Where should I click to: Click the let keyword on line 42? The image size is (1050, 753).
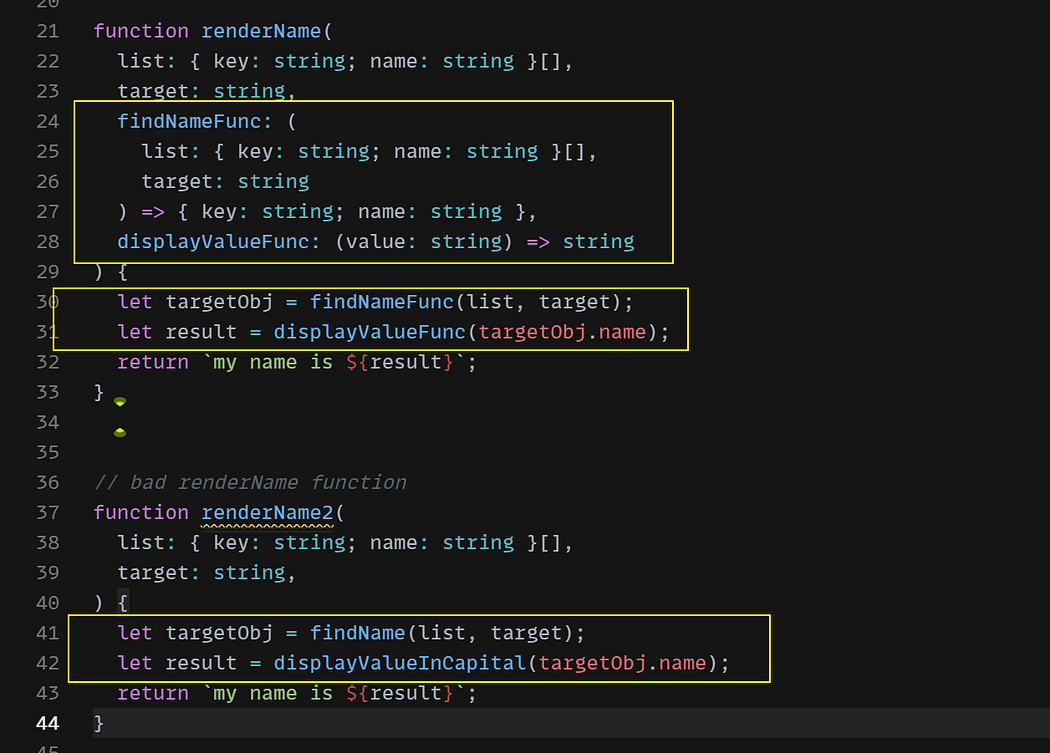[x=135, y=663]
